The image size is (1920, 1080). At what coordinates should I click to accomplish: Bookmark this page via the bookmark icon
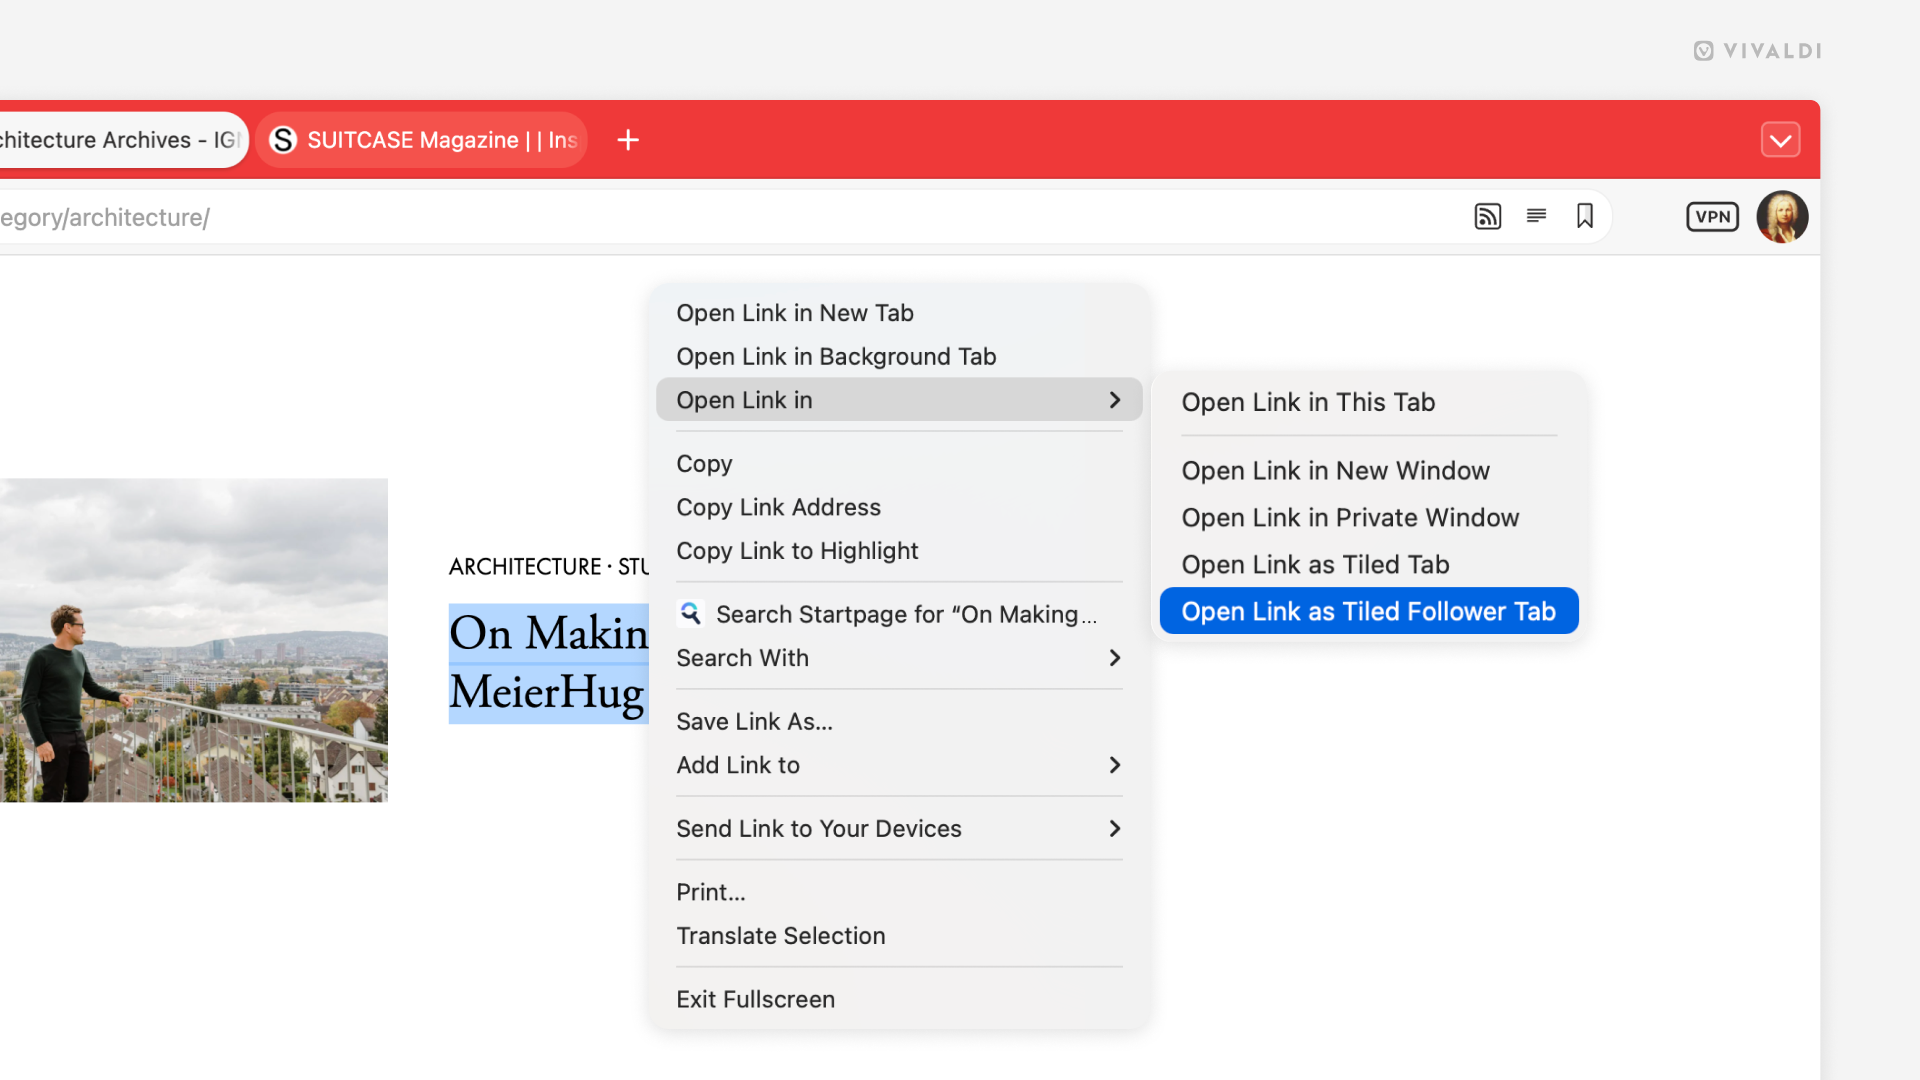point(1585,216)
